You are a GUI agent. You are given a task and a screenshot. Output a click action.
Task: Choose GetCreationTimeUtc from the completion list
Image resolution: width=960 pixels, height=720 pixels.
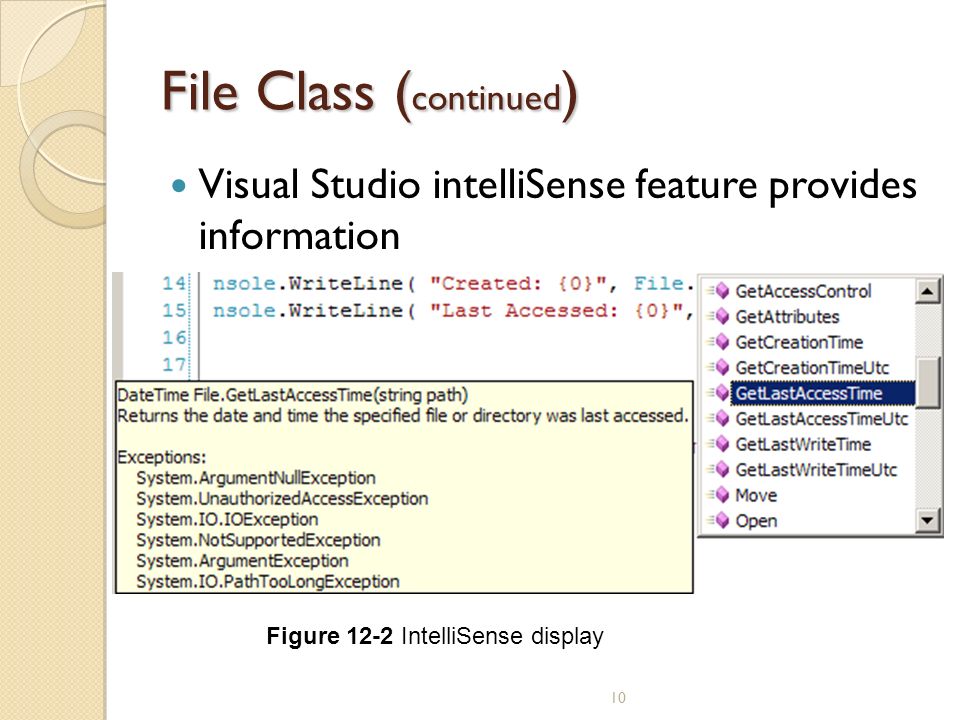tap(812, 367)
